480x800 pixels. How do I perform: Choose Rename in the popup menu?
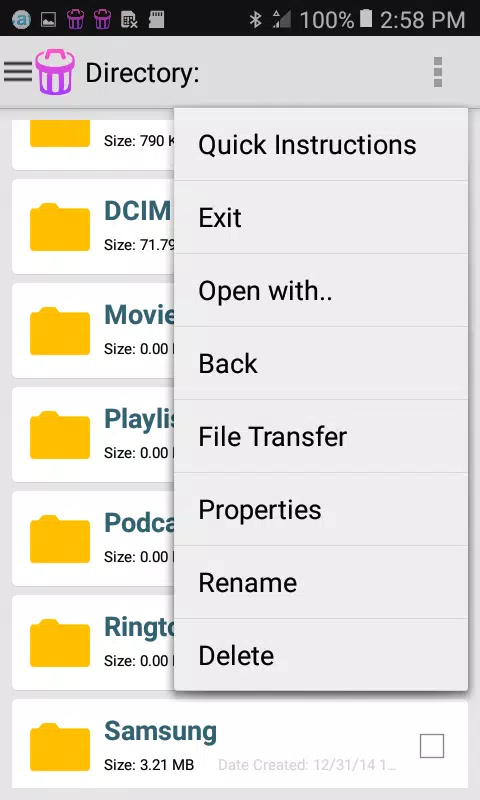pos(321,582)
